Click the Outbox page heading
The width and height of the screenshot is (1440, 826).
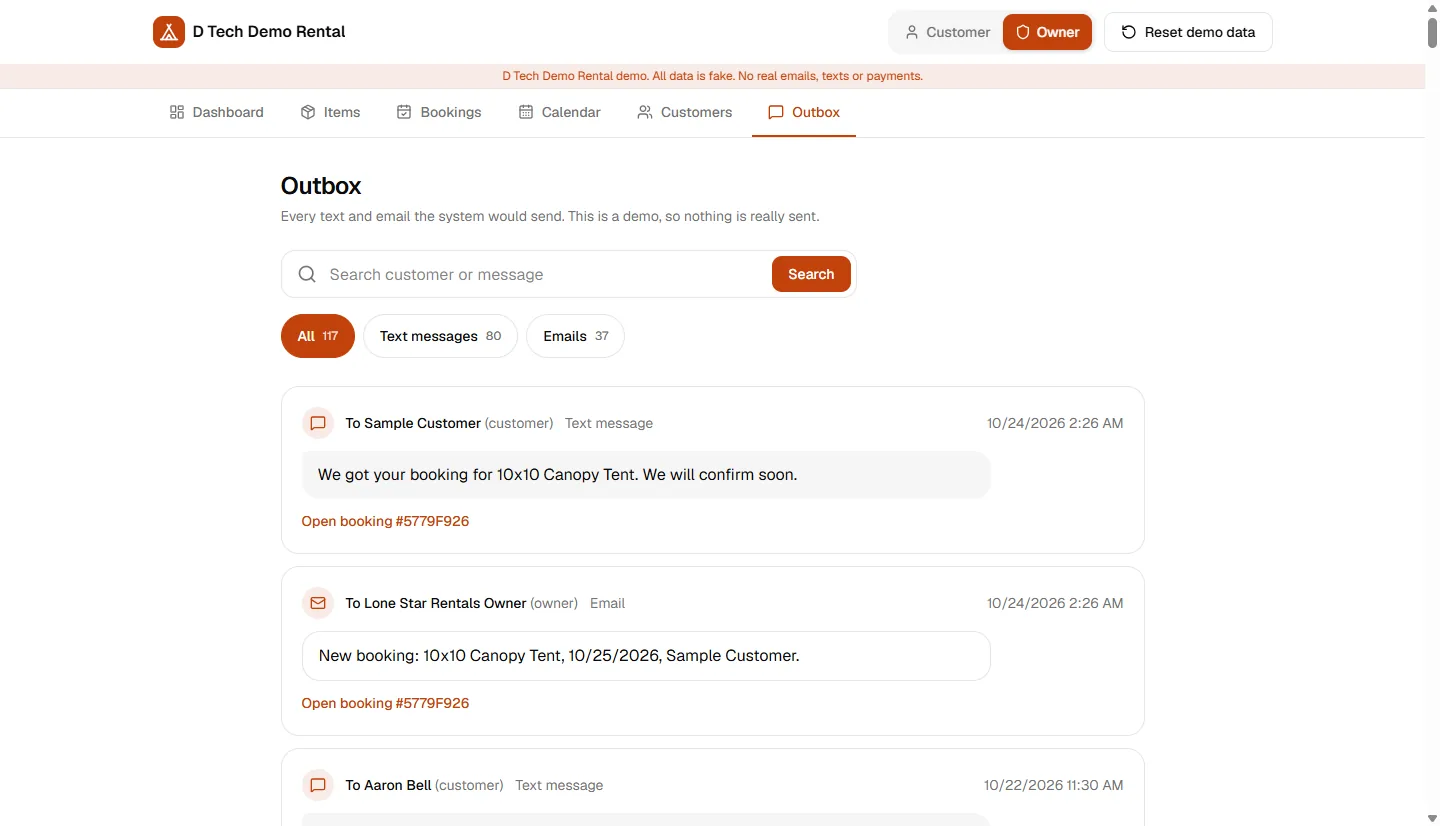click(x=321, y=186)
